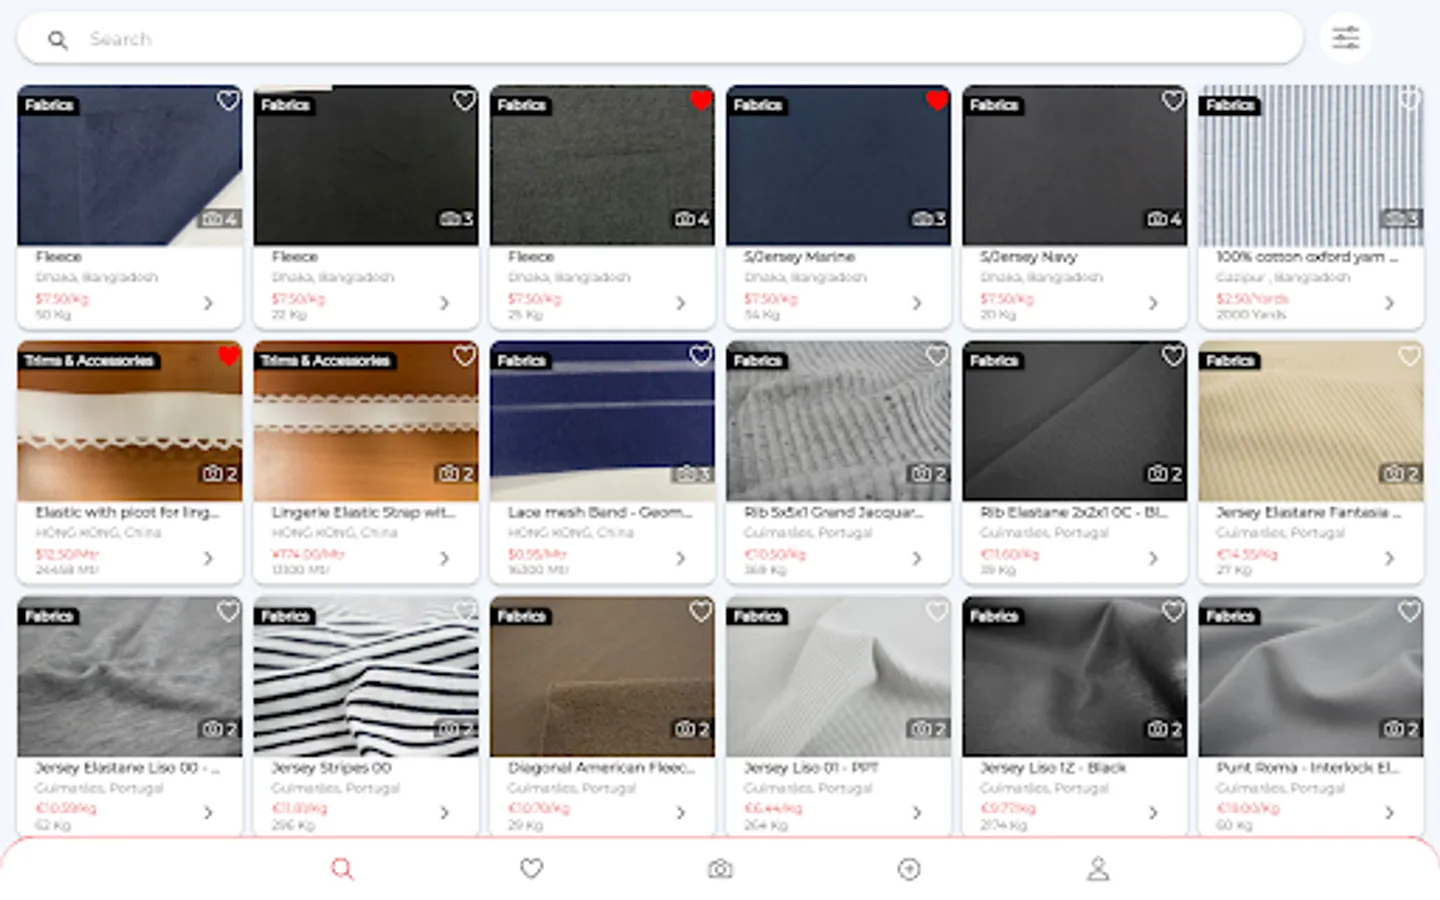
Task: Select the Lace mesh Band title text
Action: [600, 512]
